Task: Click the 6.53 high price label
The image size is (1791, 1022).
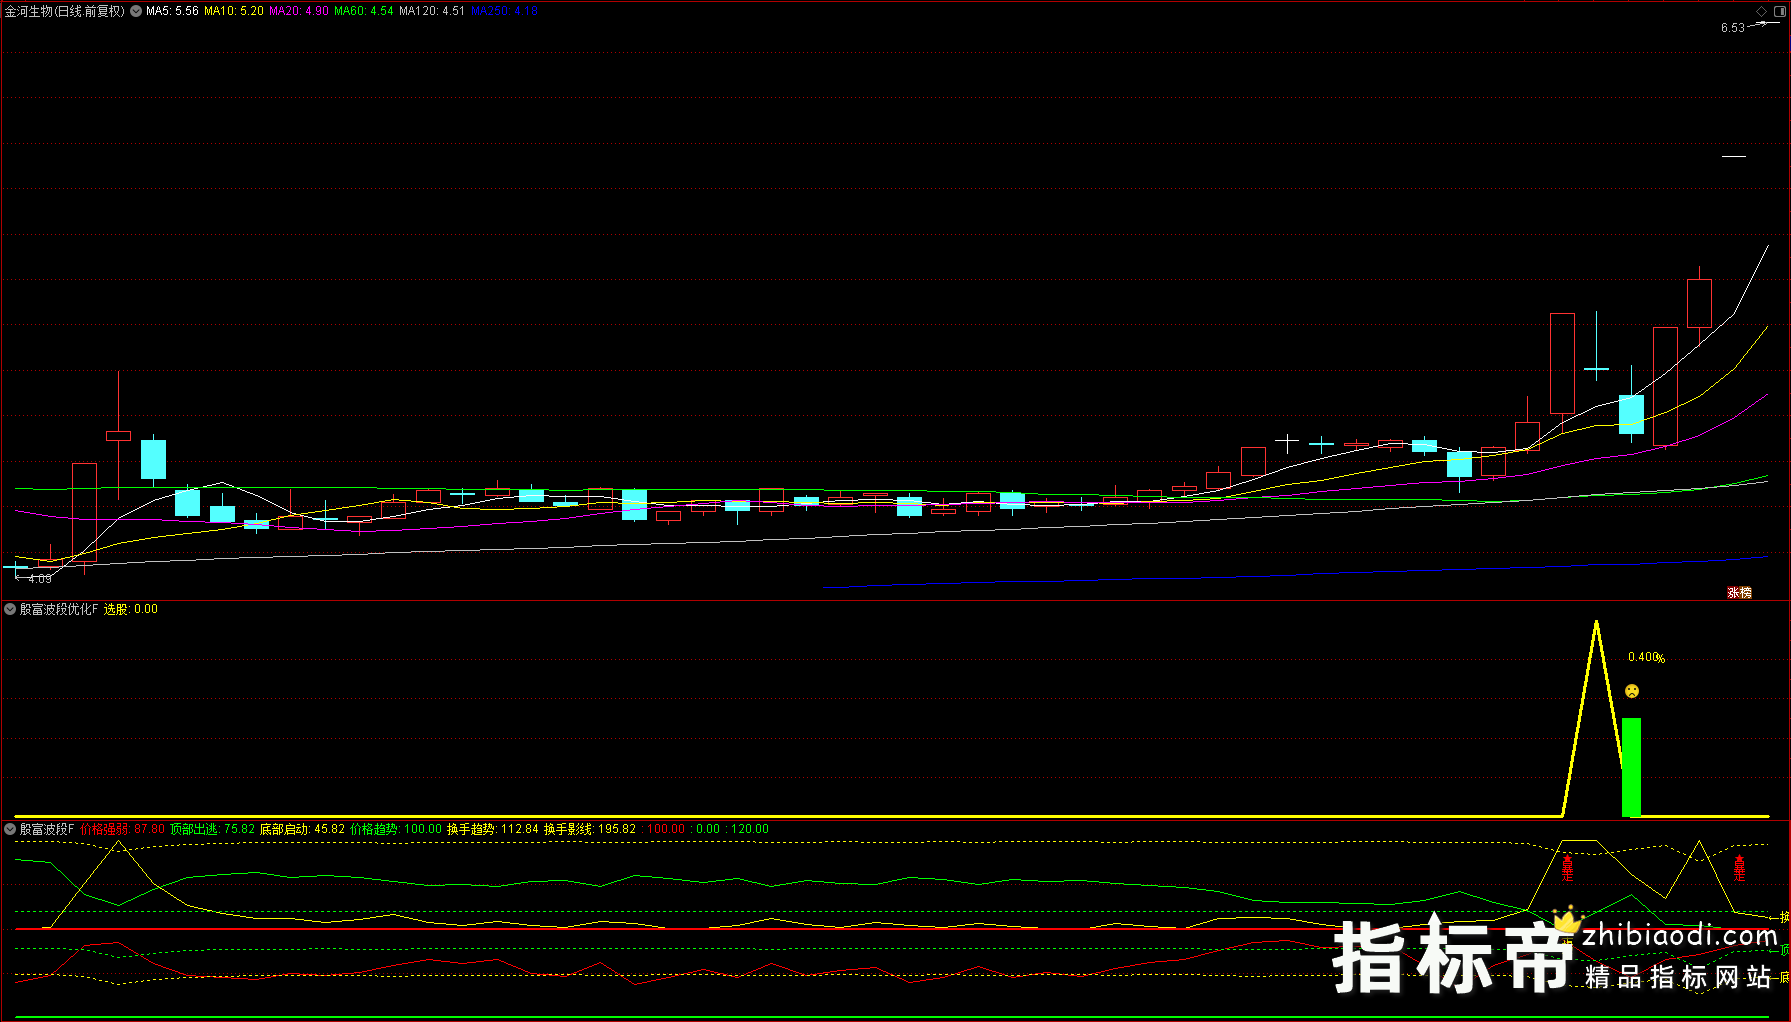Action: [x=1733, y=28]
